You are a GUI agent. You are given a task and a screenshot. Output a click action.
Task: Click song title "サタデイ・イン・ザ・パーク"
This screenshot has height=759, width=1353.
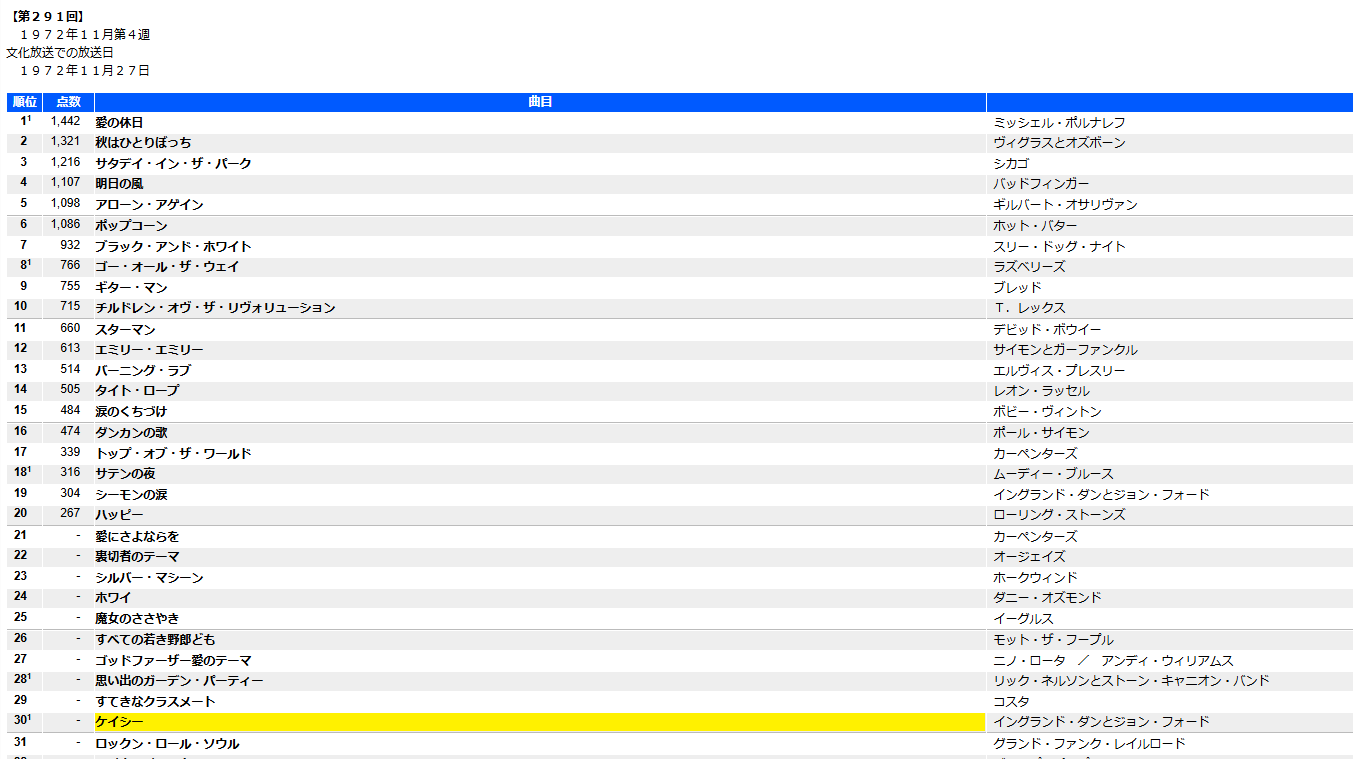pyautogui.click(x=173, y=163)
